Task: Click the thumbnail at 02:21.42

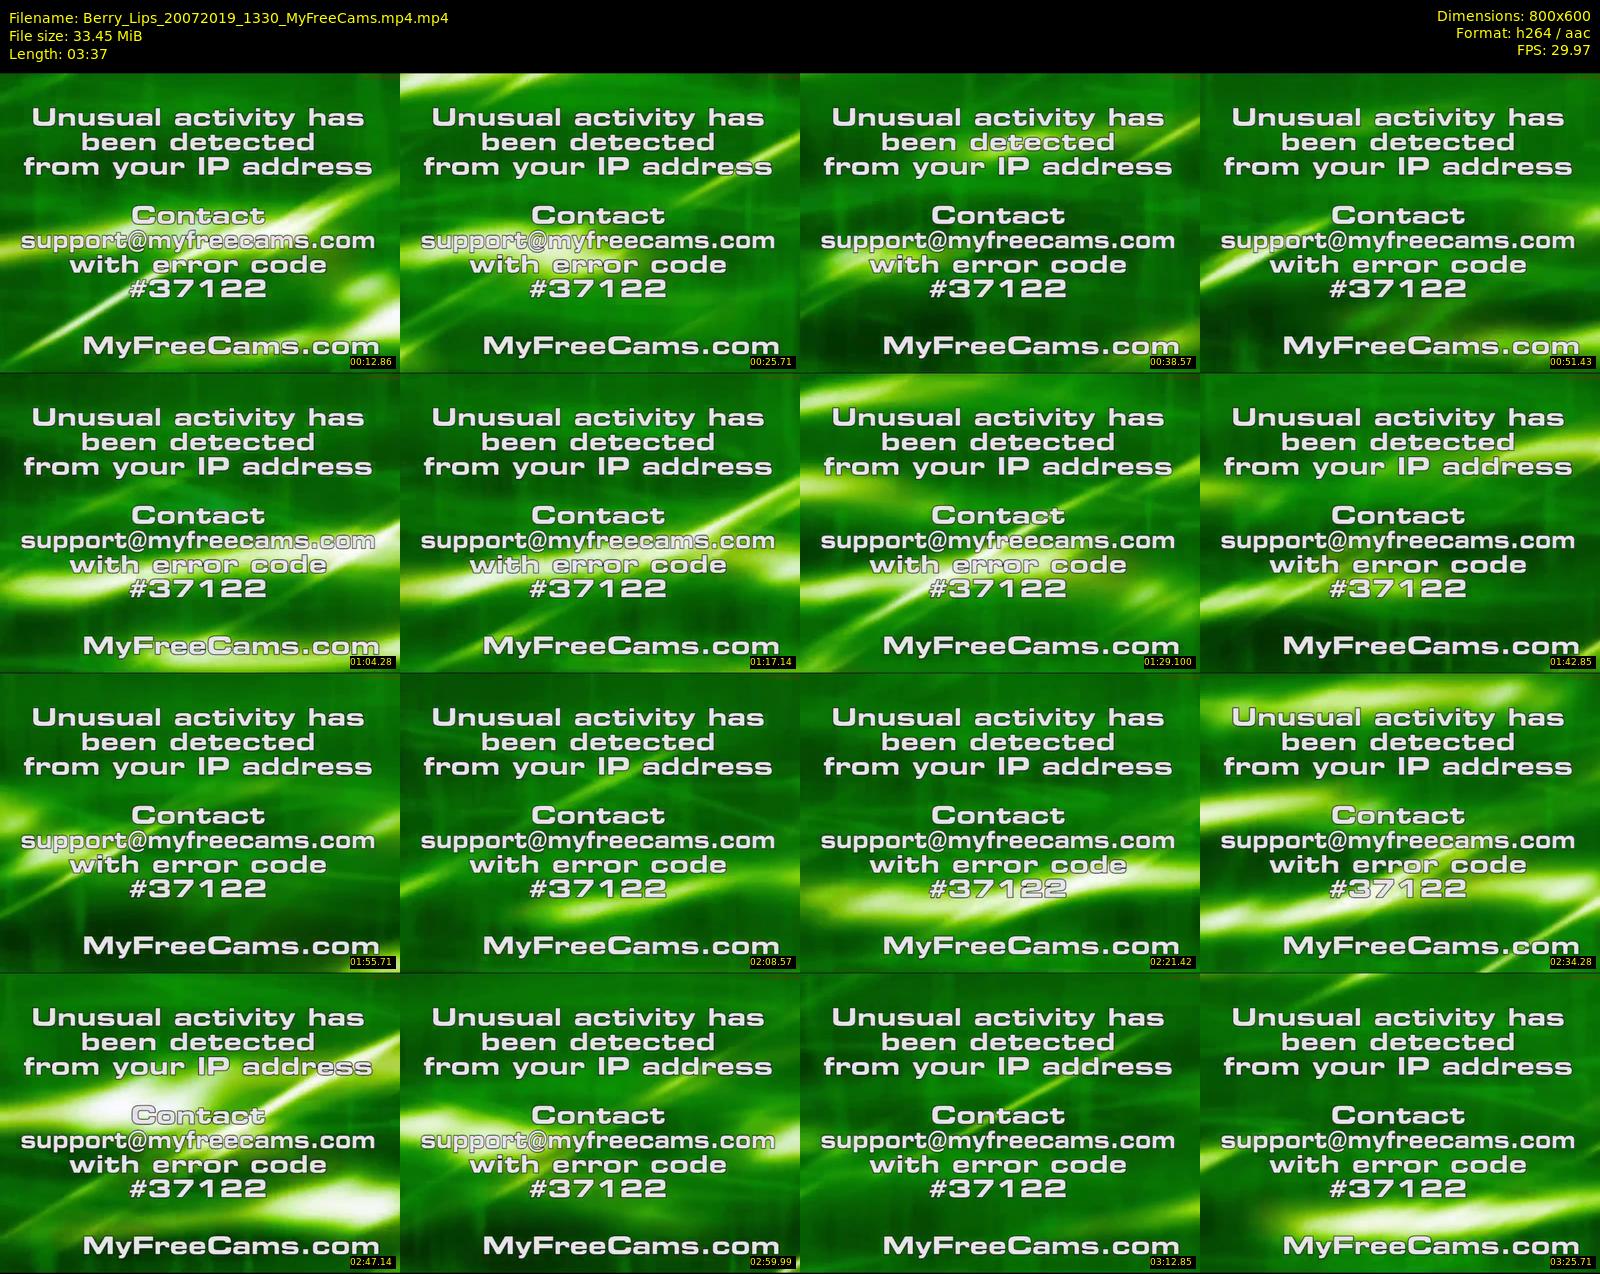Action: (x=999, y=822)
